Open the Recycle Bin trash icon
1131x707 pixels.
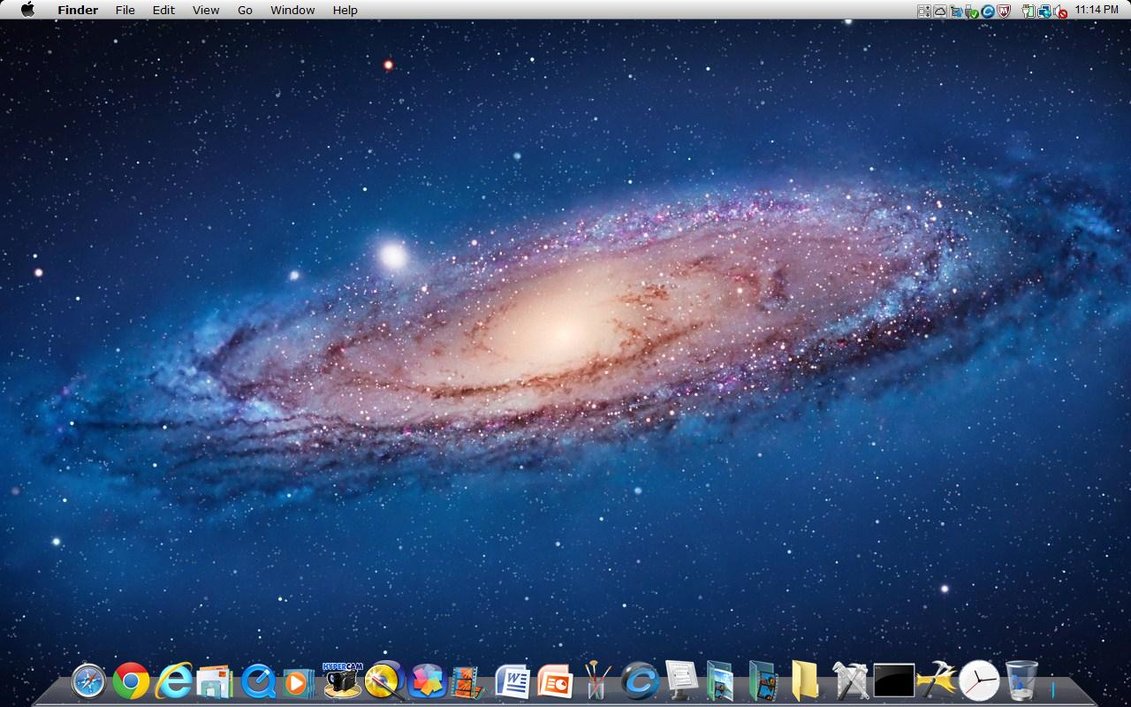coord(1021,680)
